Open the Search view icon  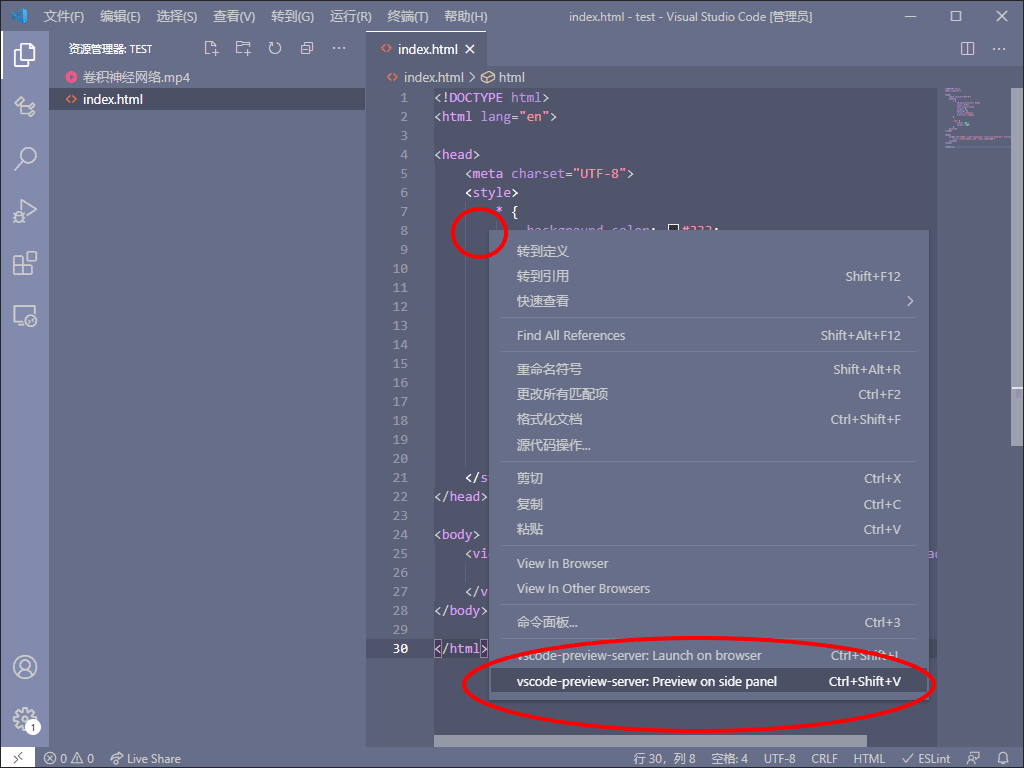tap(25, 158)
